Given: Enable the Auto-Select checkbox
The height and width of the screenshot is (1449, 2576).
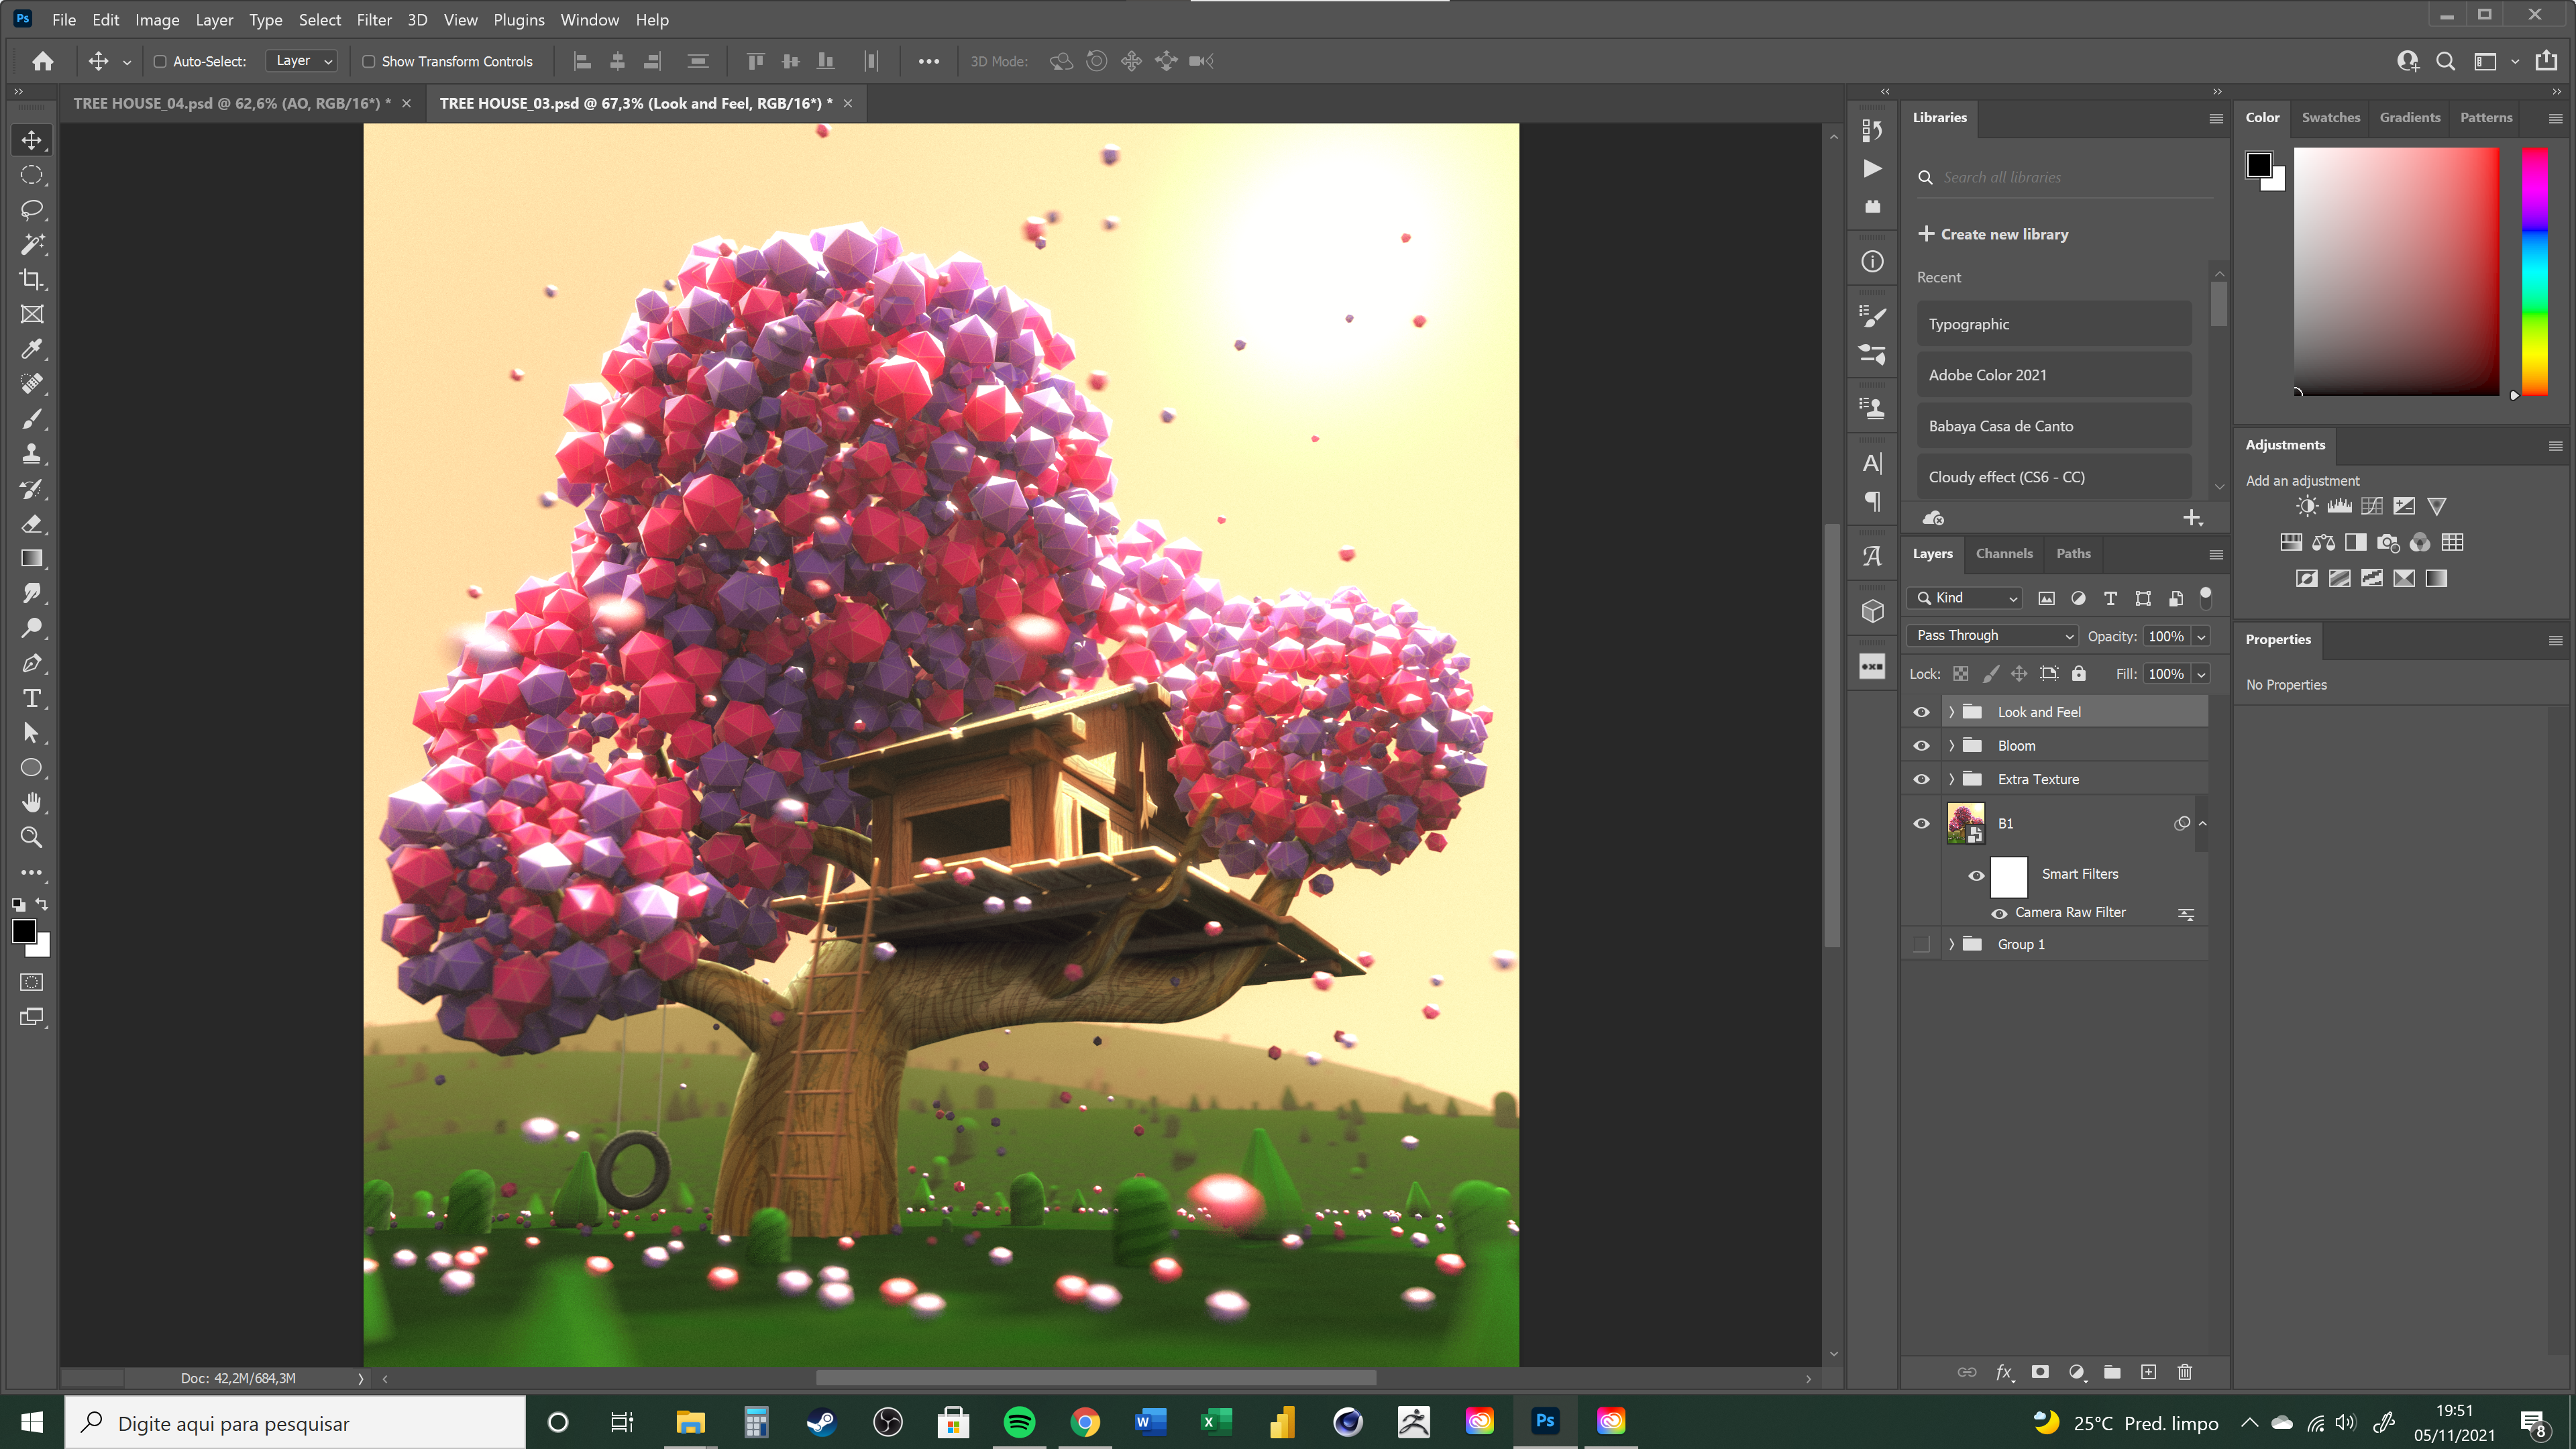Looking at the screenshot, I should pyautogui.click(x=160, y=62).
